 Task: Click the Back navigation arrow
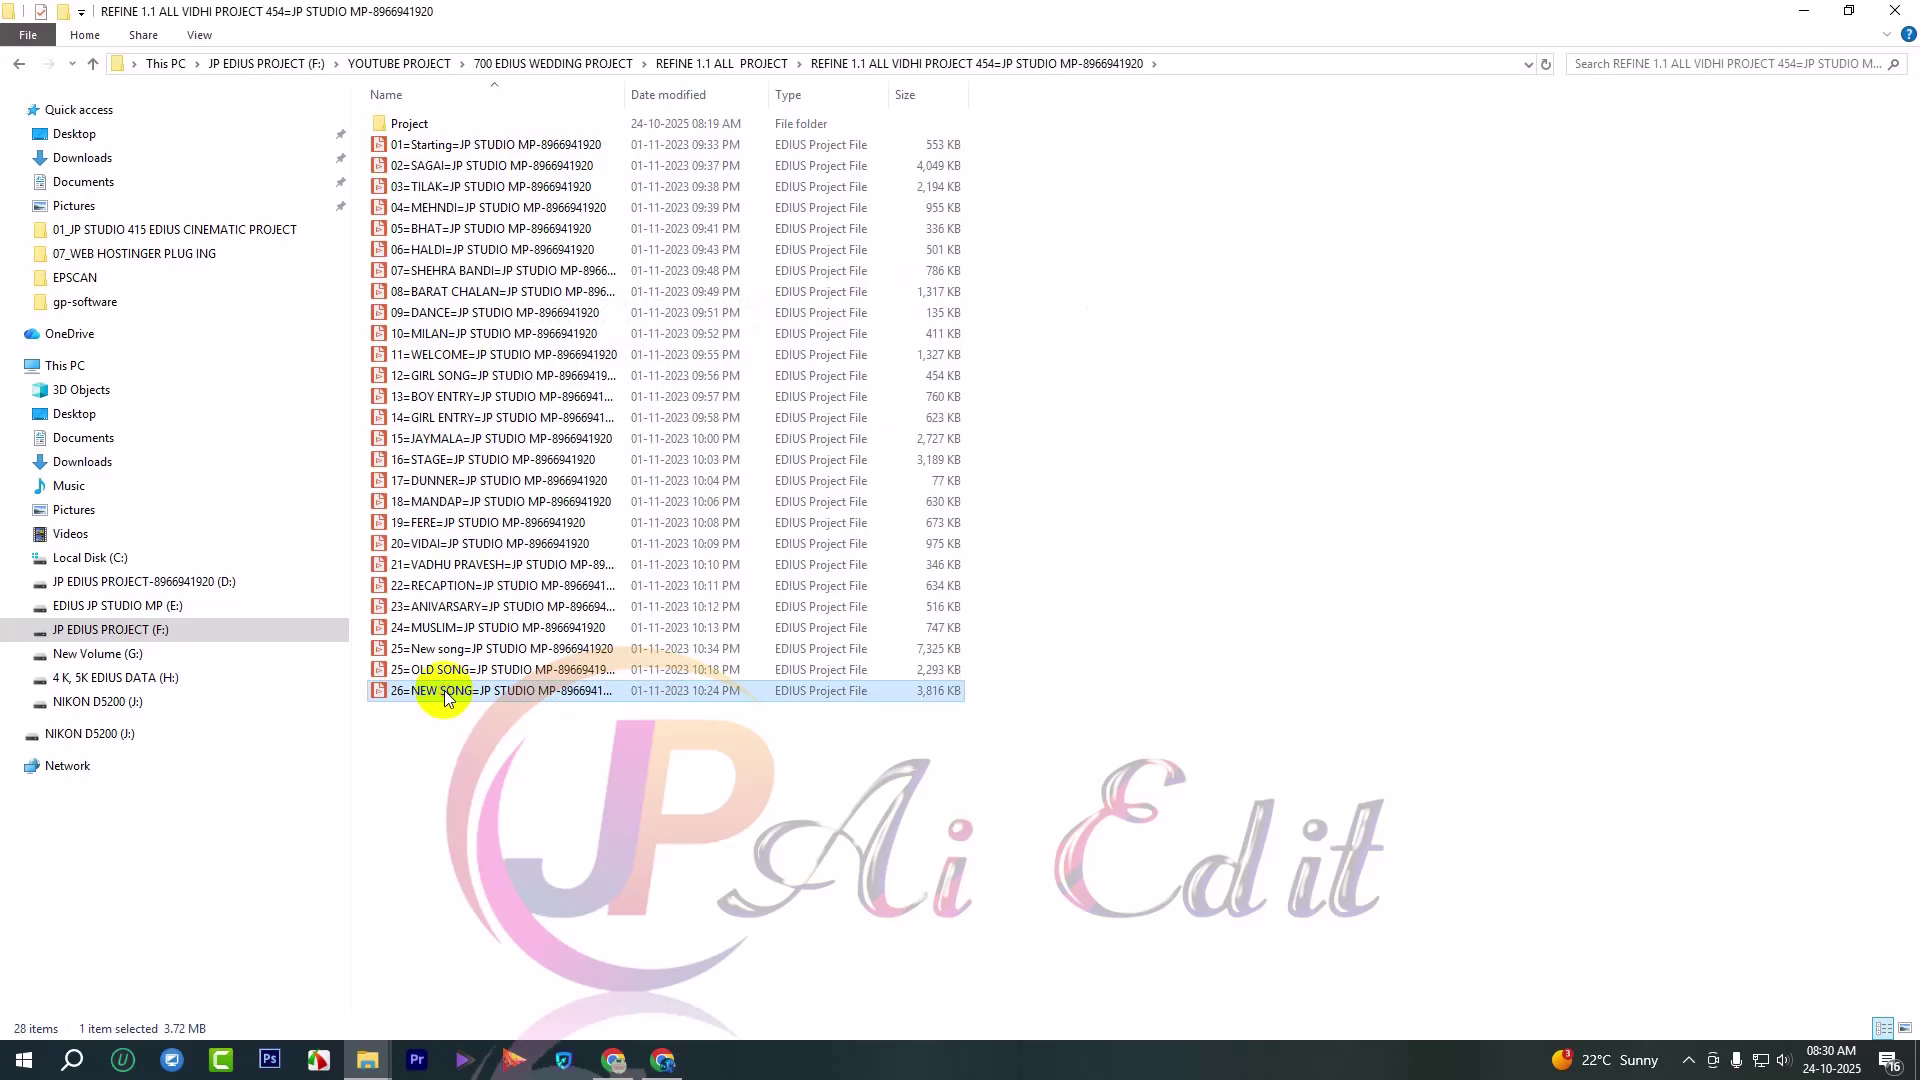pyautogui.click(x=19, y=64)
